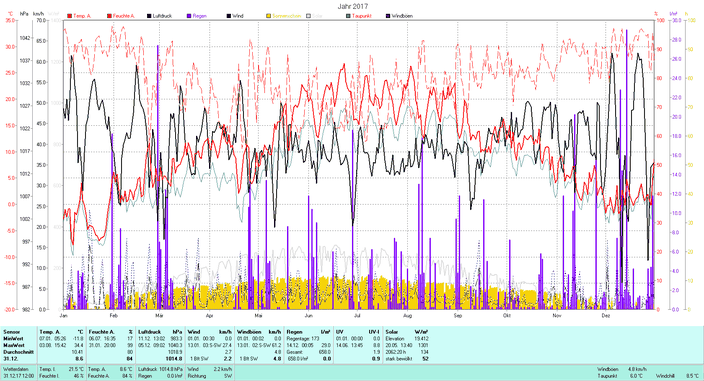Click the Dez month label on the x-axis

click(x=606, y=316)
